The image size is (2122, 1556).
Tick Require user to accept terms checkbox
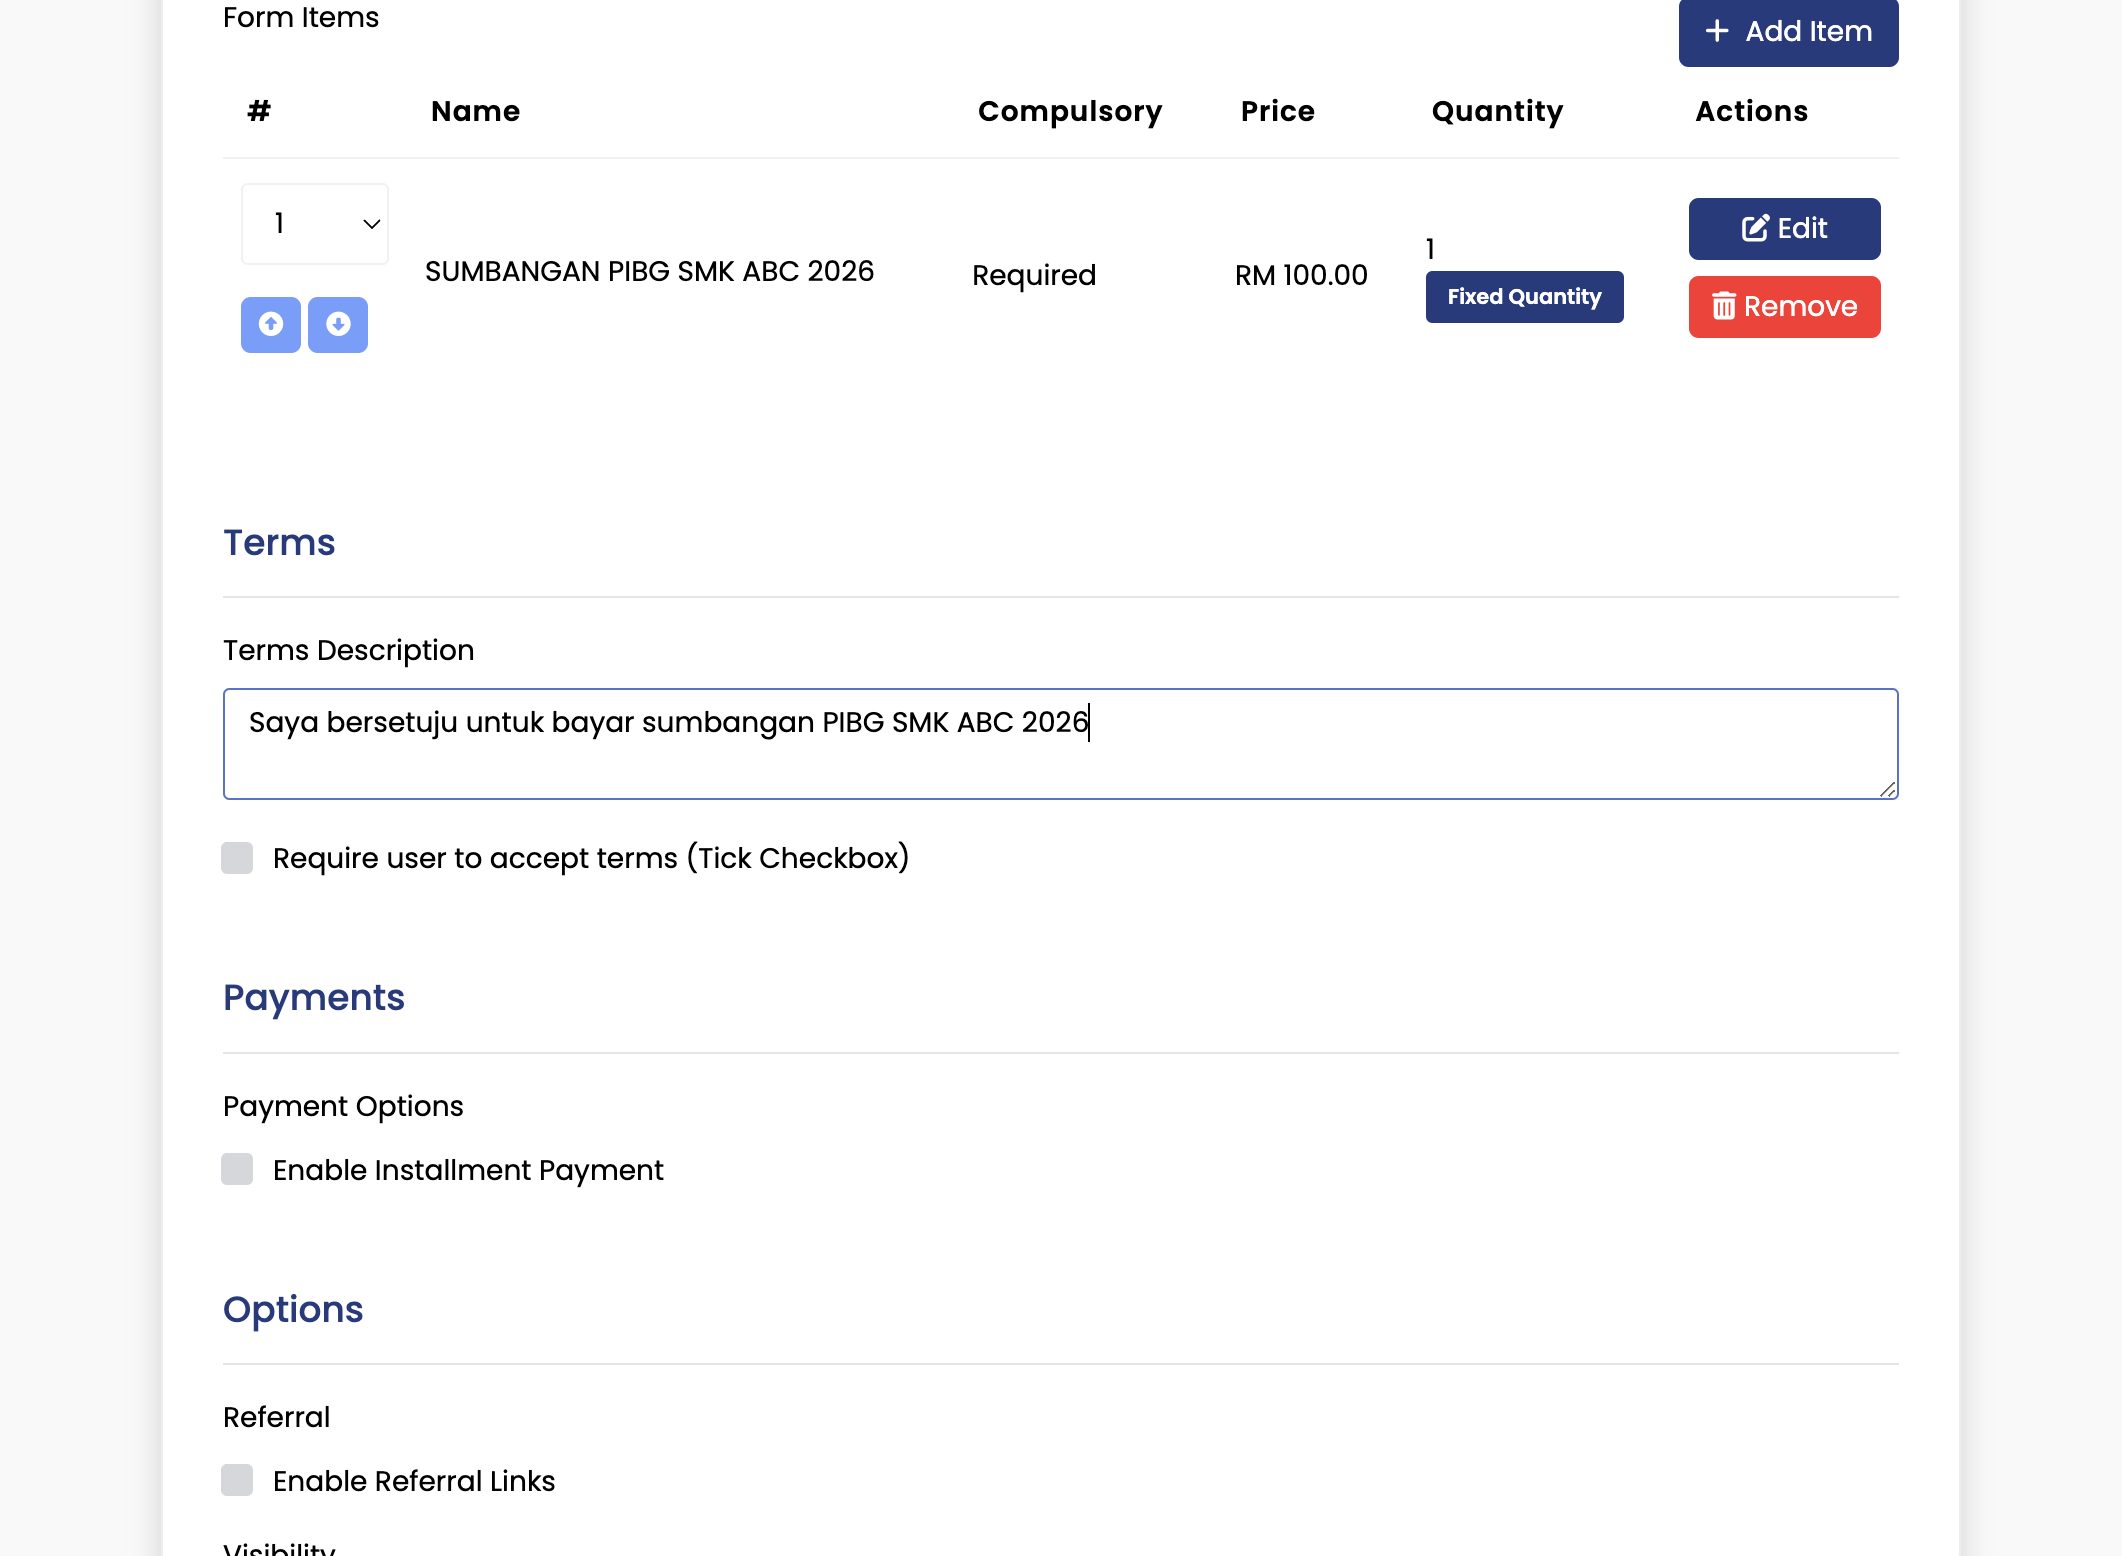click(x=237, y=858)
